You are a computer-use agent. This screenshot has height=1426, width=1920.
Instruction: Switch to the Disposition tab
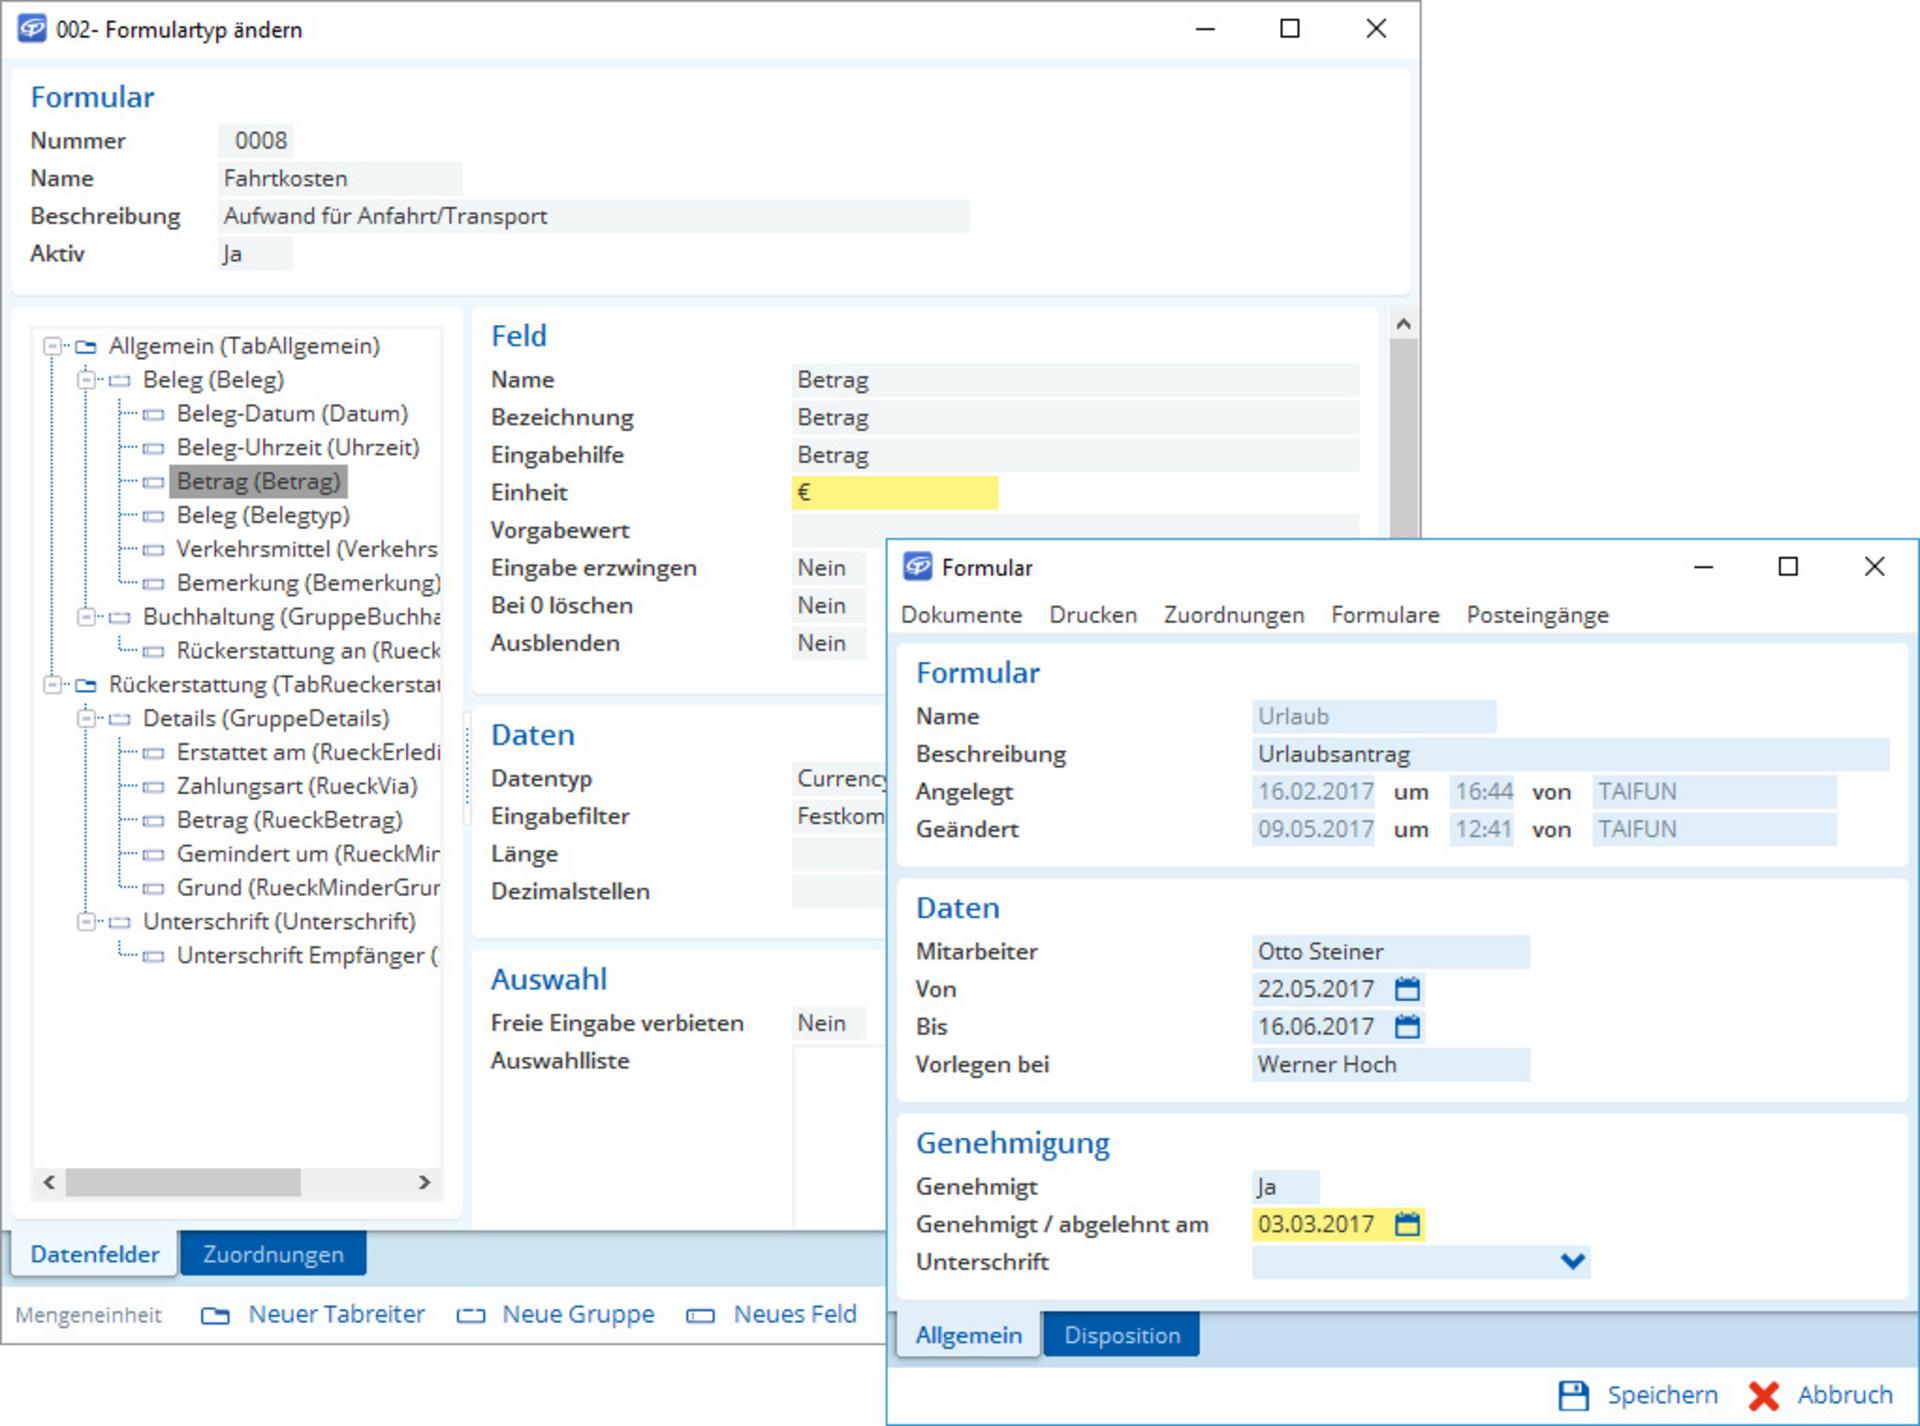click(x=1121, y=1335)
